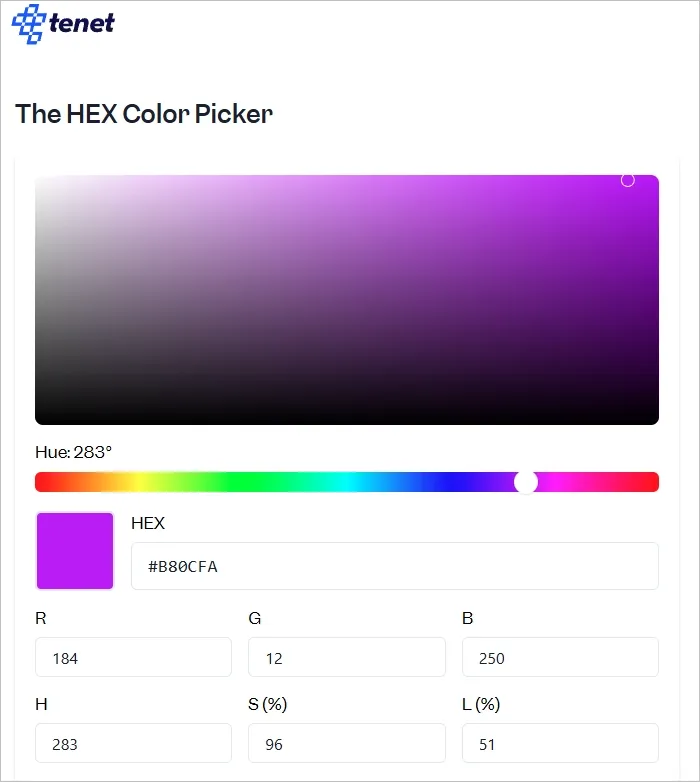Select the G value field showing 12
700x782 pixels.
346,658
